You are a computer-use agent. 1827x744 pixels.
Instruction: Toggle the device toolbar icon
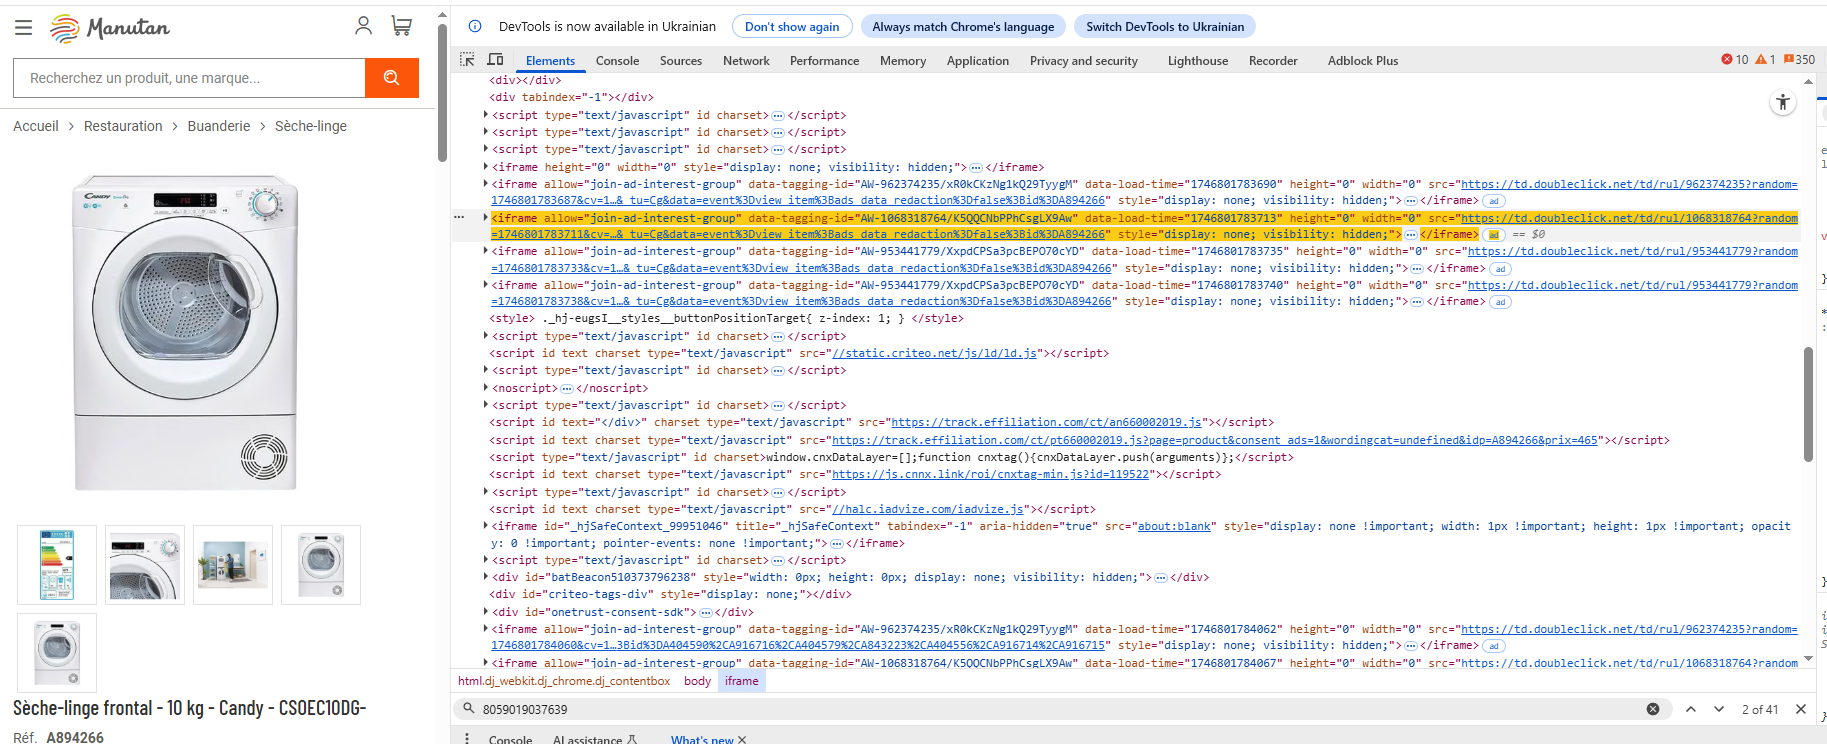pos(495,60)
